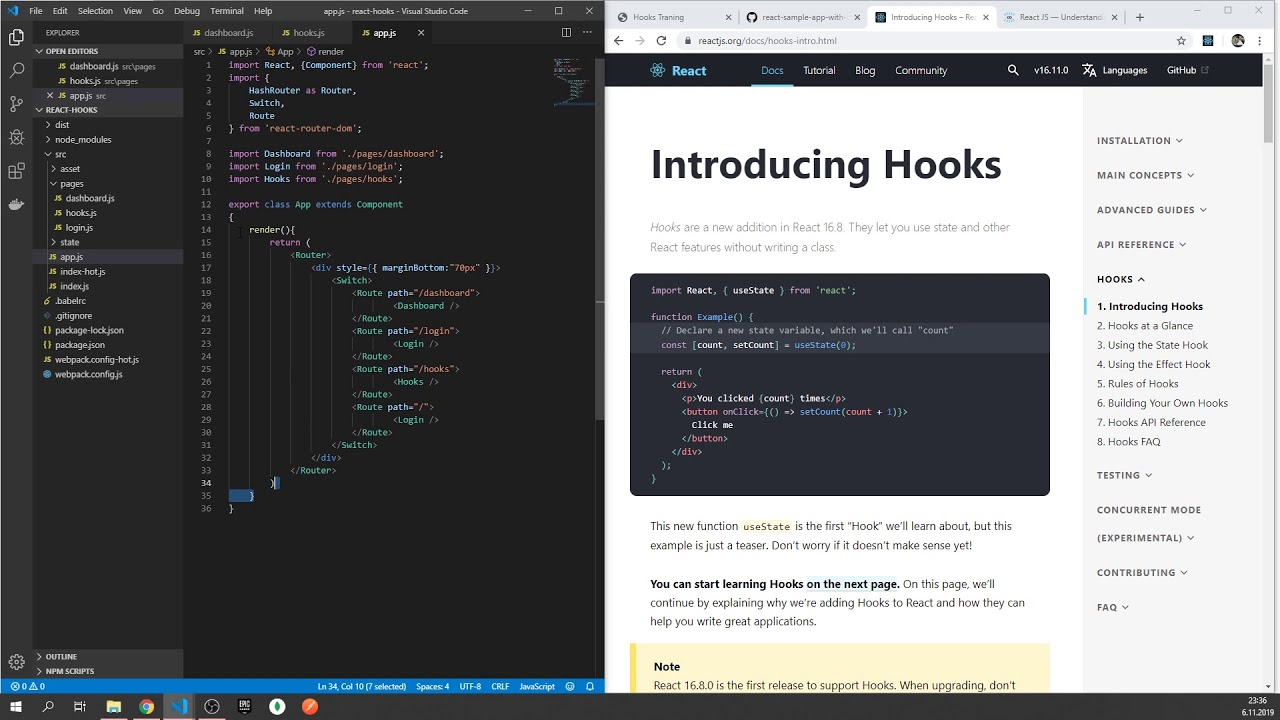Expand the INSTALLATION docs section

point(1139,141)
